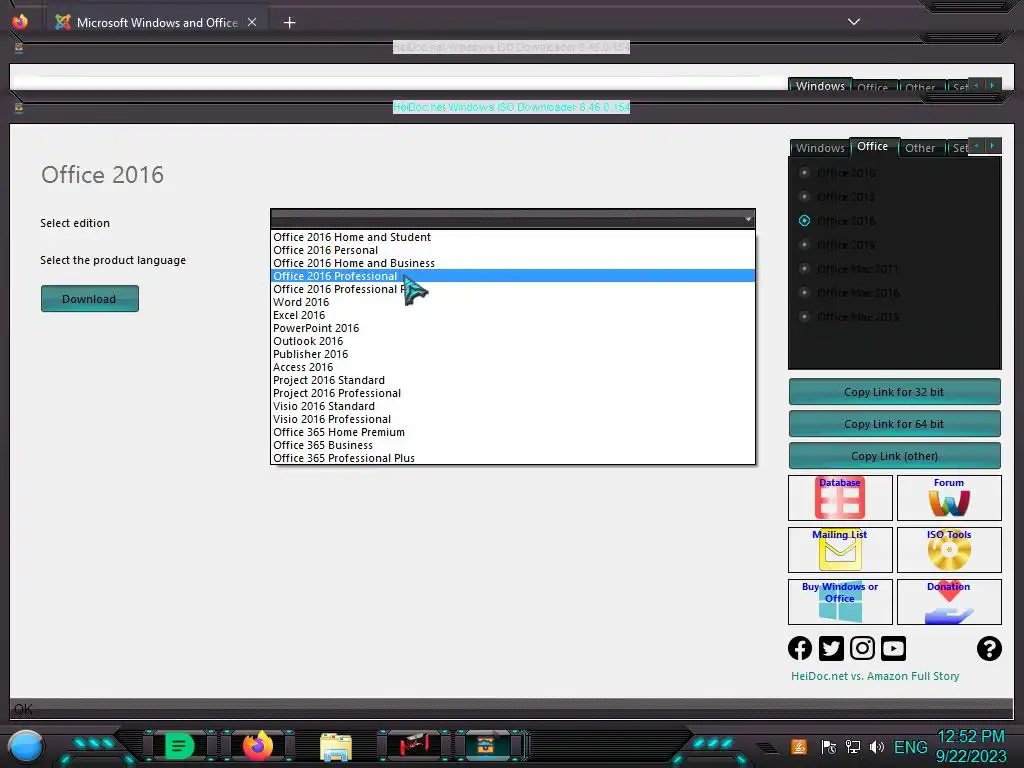The height and width of the screenshot is (768, 1024).
Task: Open the Instagram social icon
Action: pyautogui.click(x=862, y=648)
